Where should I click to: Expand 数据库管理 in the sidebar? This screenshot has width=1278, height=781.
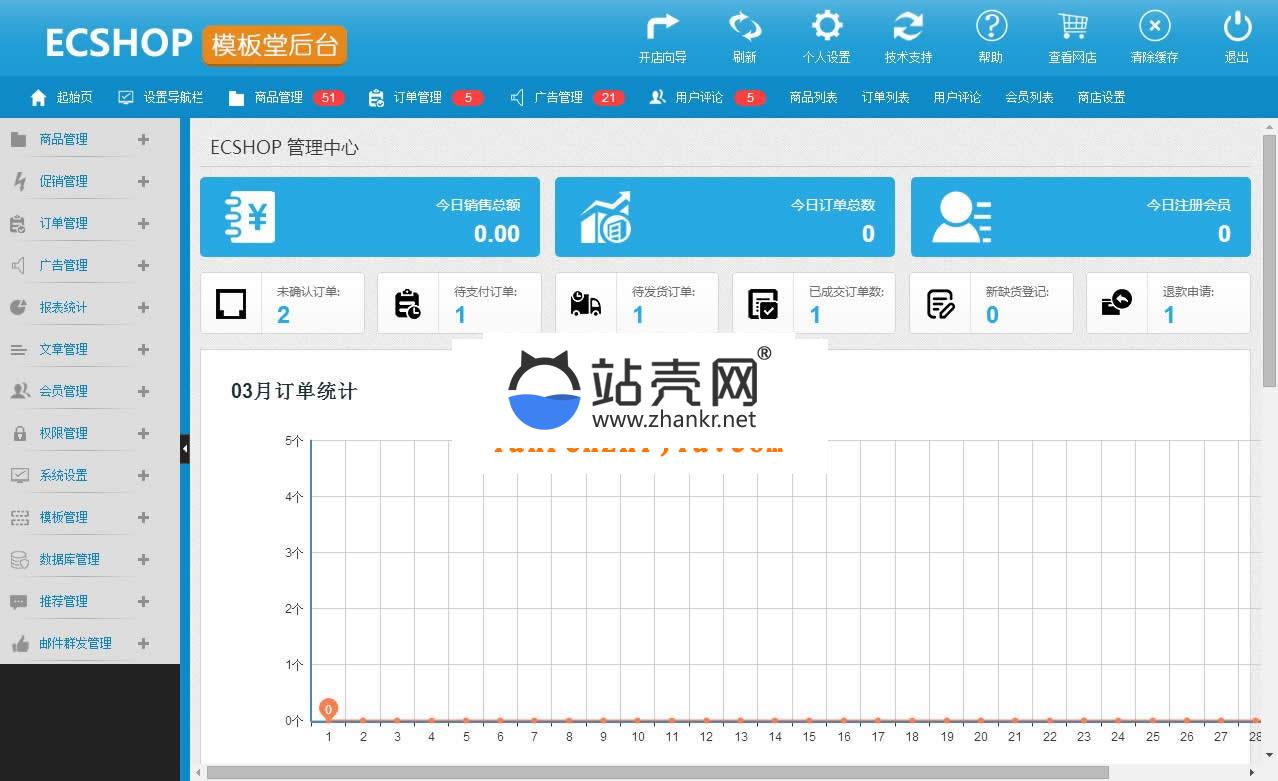point(143,560)
